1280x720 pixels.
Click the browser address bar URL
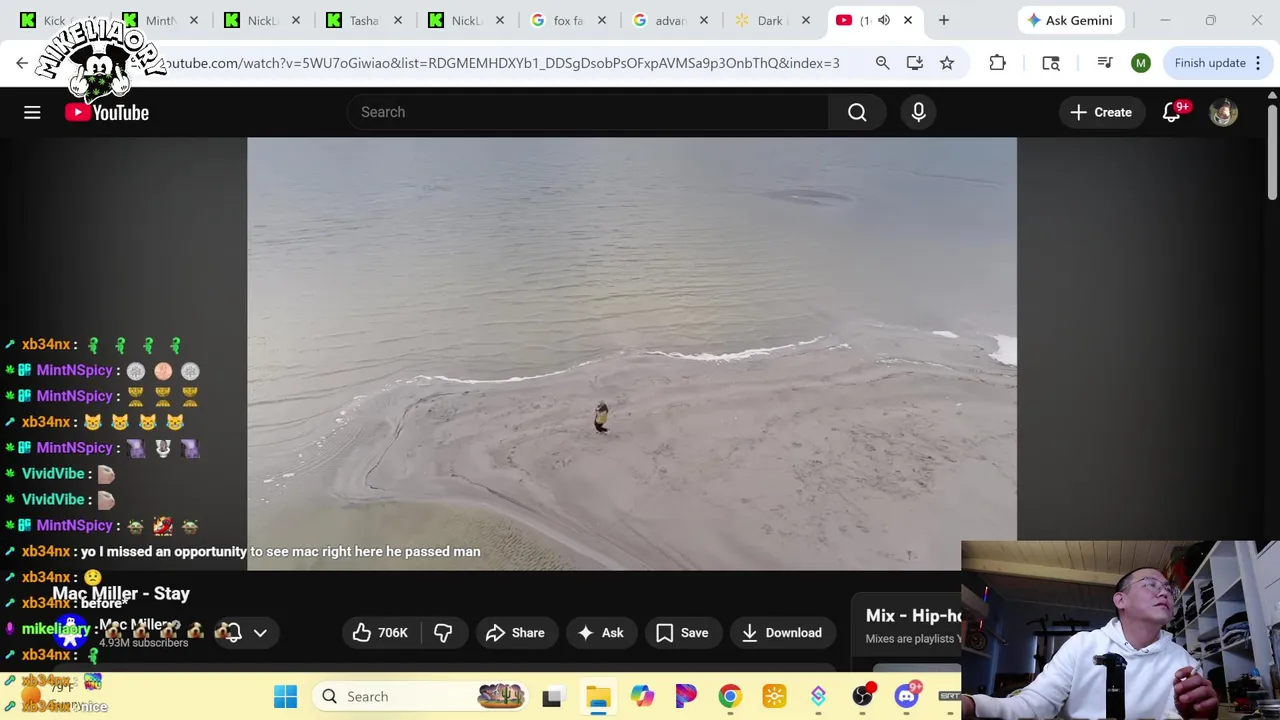coord(500,63)
